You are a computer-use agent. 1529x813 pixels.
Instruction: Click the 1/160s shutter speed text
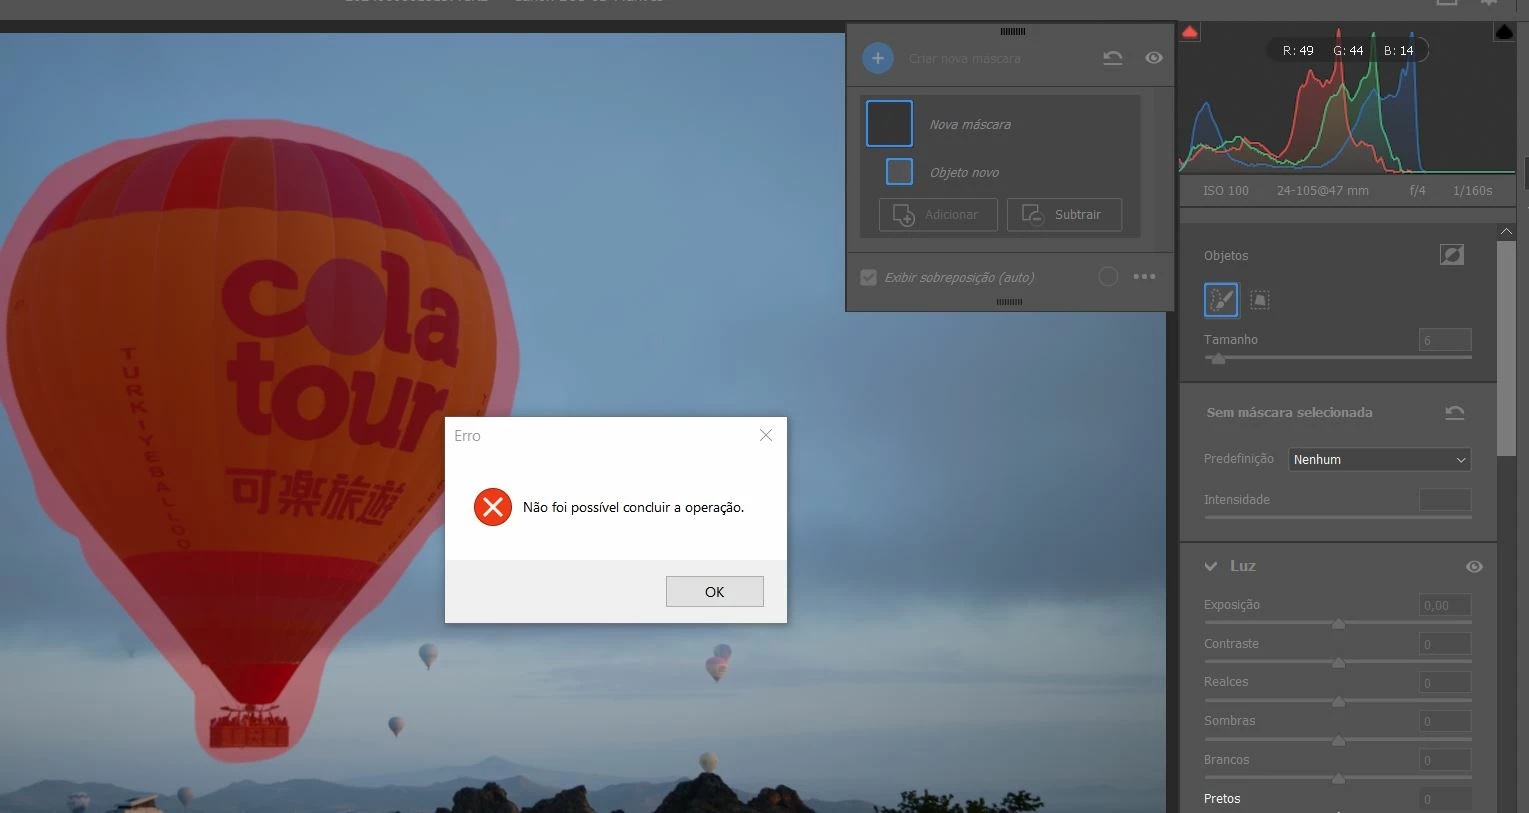1472,190
